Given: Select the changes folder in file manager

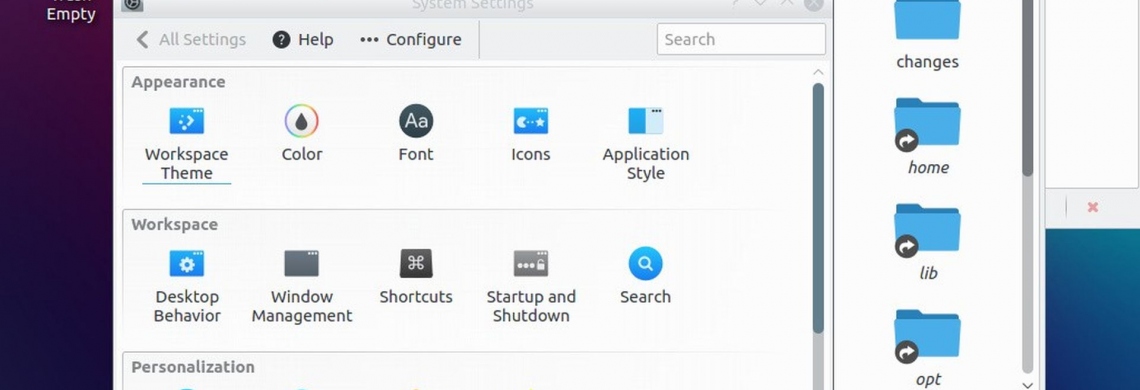Looking at the screenshot, I should [x=927, y=36].
